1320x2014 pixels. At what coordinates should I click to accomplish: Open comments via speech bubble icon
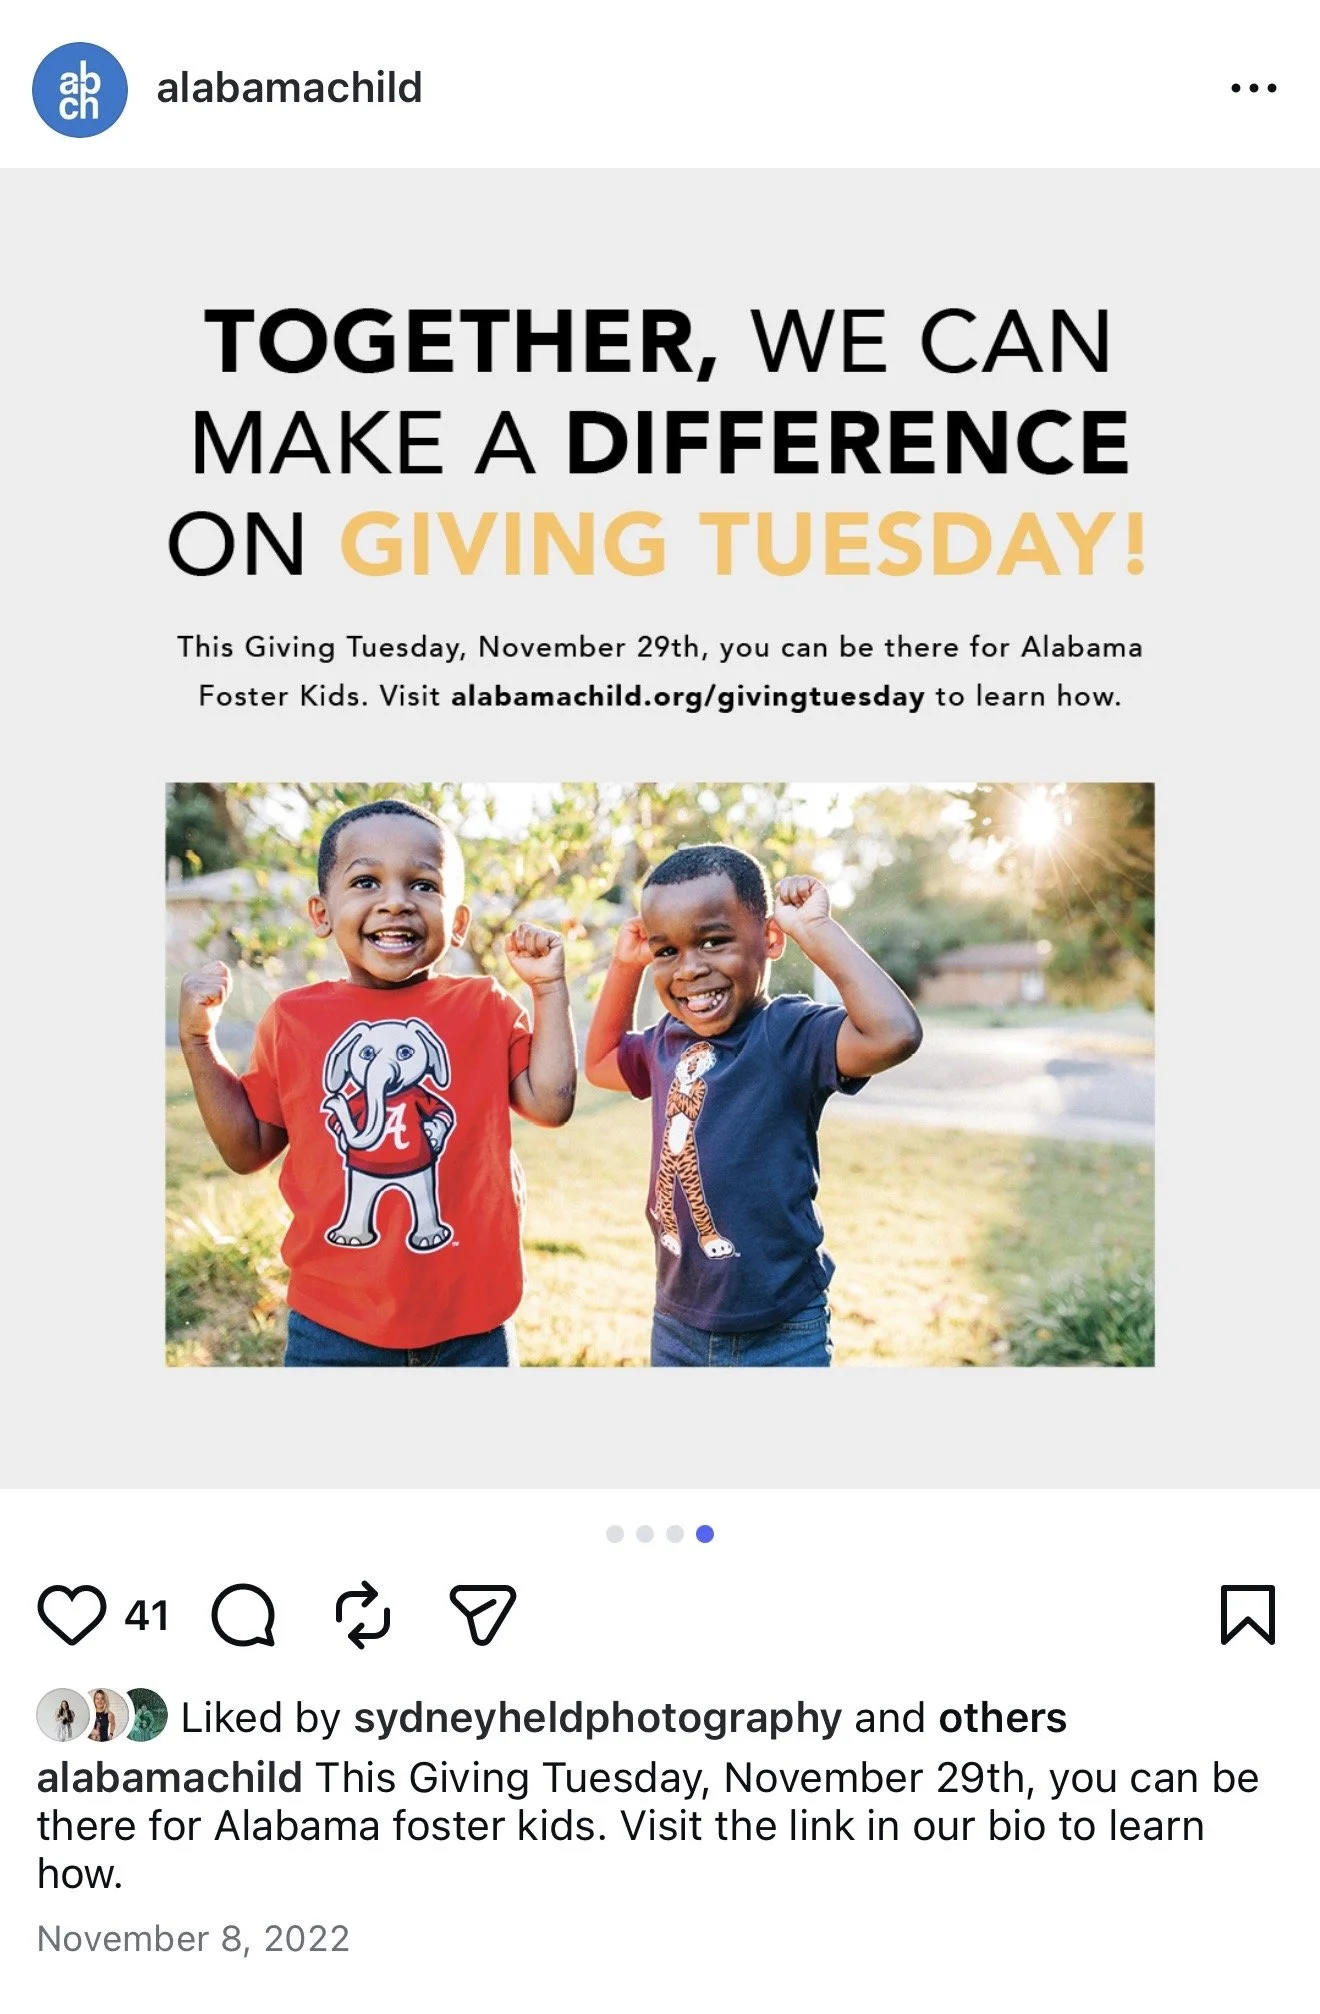pos(243,1615)
